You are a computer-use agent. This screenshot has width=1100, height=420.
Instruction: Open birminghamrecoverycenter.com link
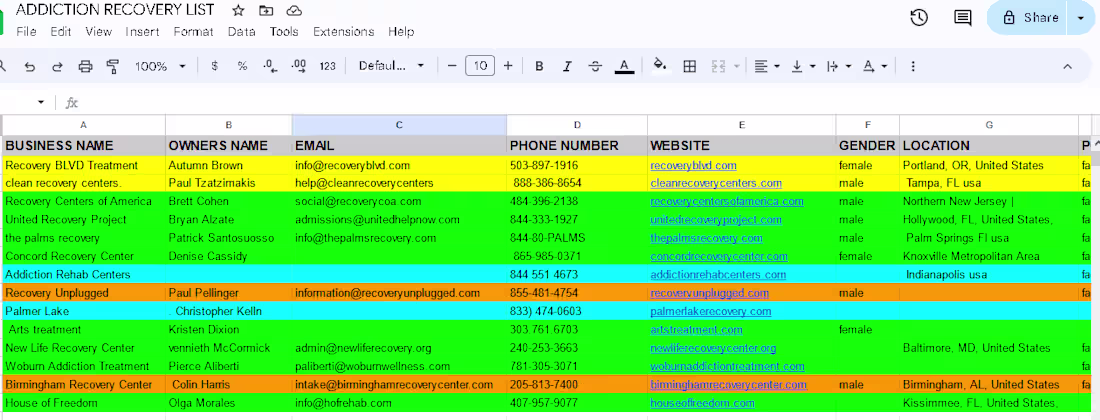[728, 385]
